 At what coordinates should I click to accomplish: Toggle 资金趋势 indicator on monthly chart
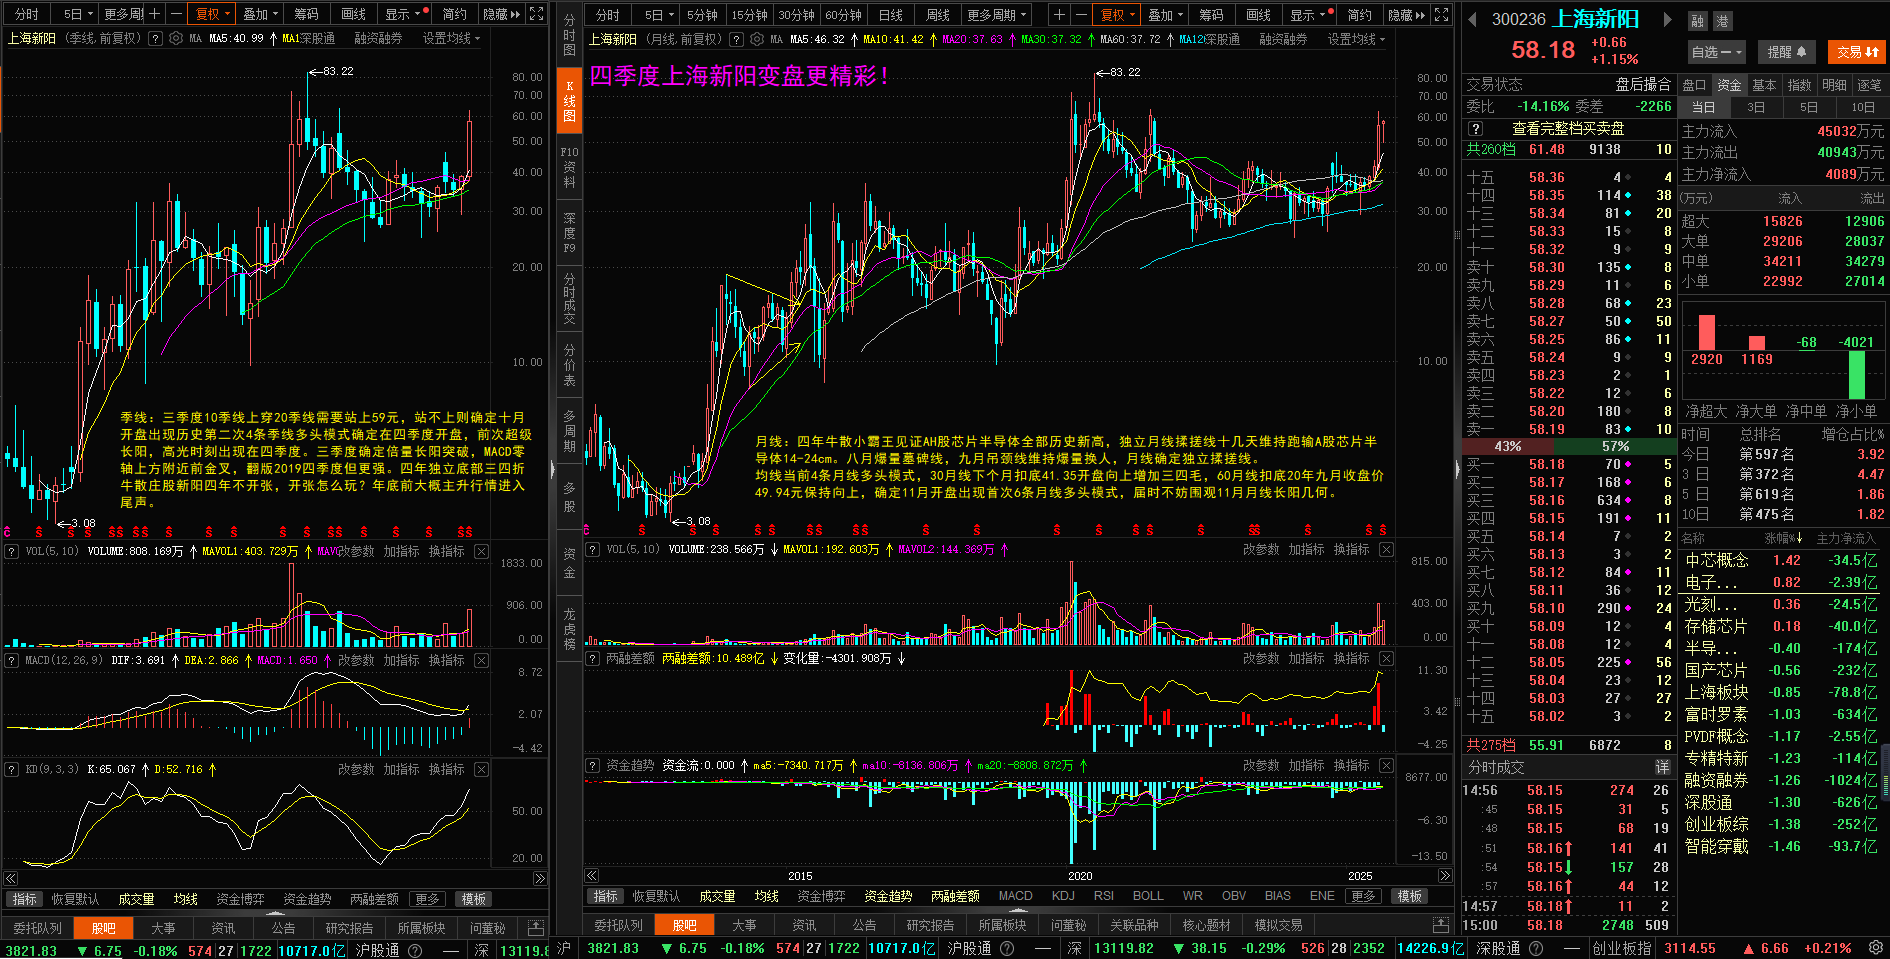[x=888, y=896]
